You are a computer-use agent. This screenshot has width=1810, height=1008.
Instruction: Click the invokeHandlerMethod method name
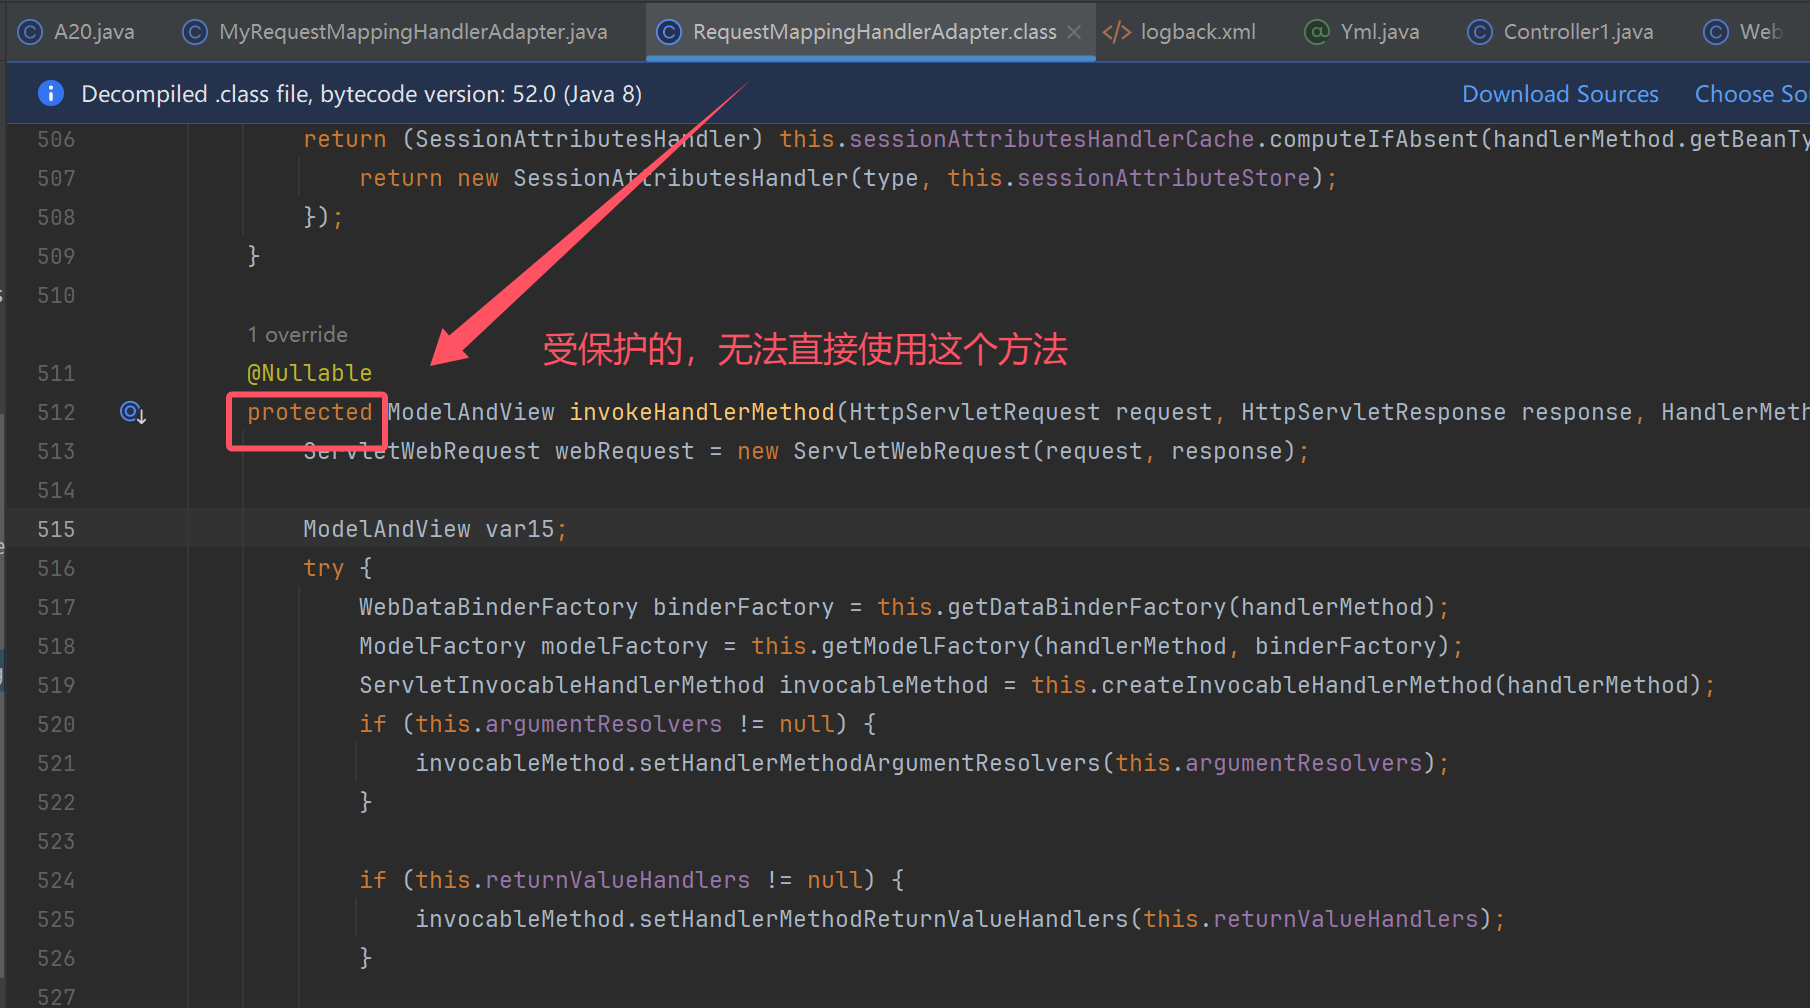click(x=702, y=412)
